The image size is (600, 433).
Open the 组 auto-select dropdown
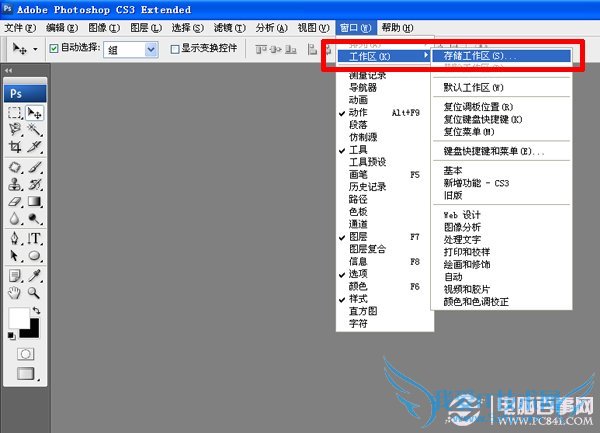[x=130, y=49]
